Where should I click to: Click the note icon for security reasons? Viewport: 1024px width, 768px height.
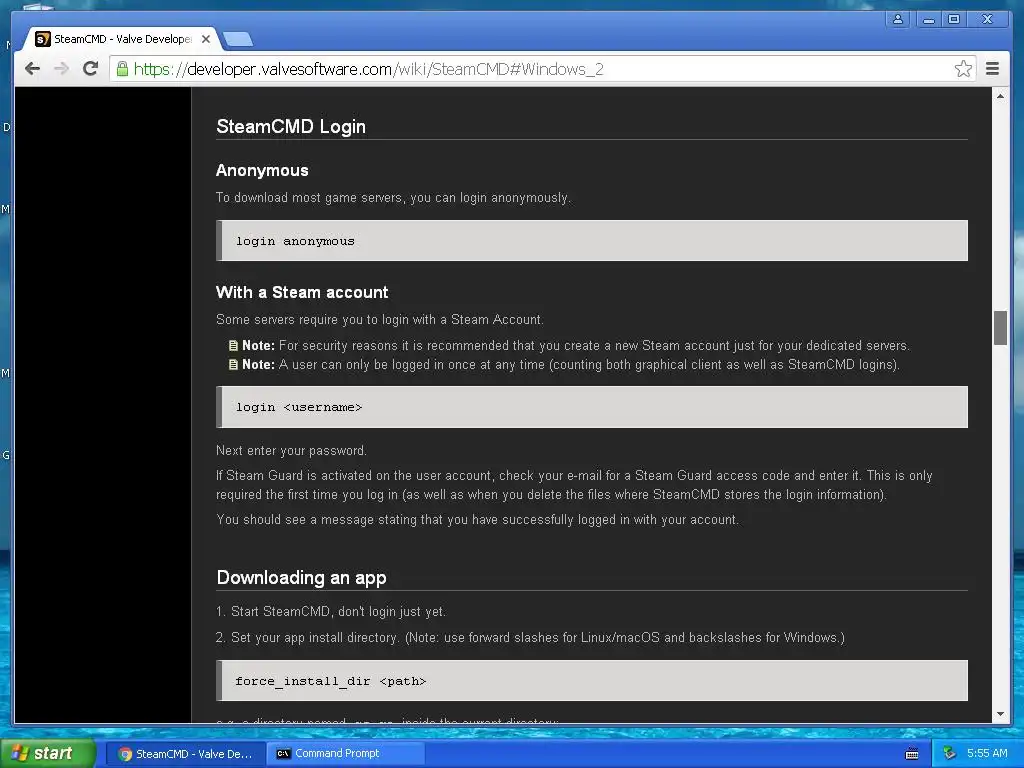point(233,345)
